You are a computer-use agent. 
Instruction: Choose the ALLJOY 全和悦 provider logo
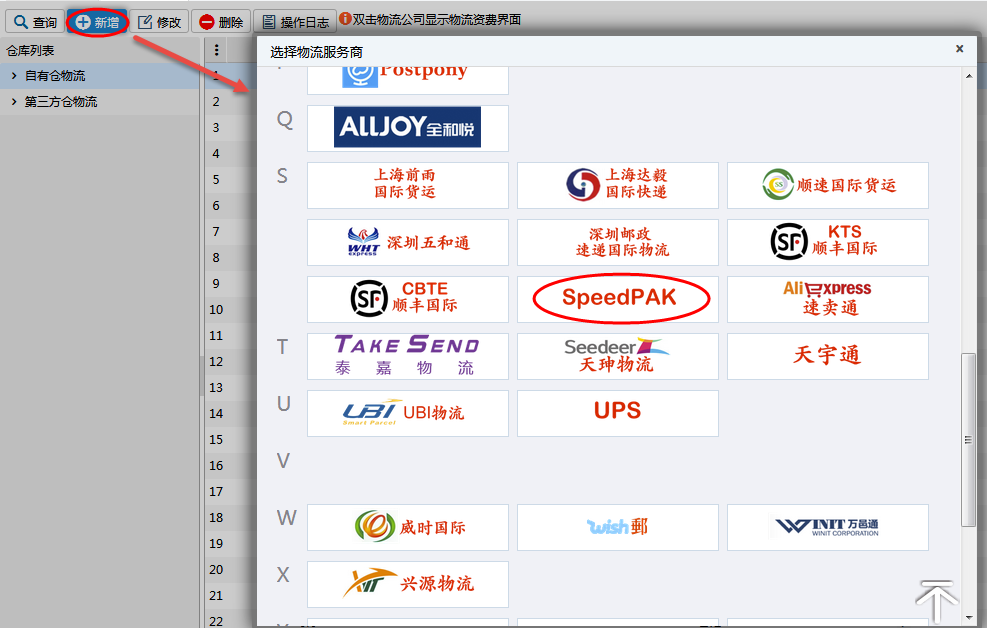tap(408, 128)
